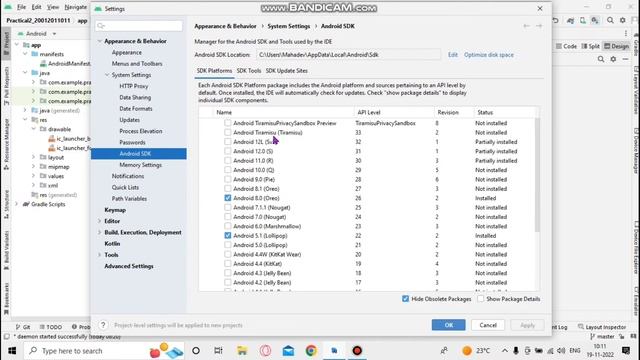Select HTTP Proxy settings page
Image resolution: width=640 pixels, height=360 pixels.
pyautogui.click(x=133, y=86)
